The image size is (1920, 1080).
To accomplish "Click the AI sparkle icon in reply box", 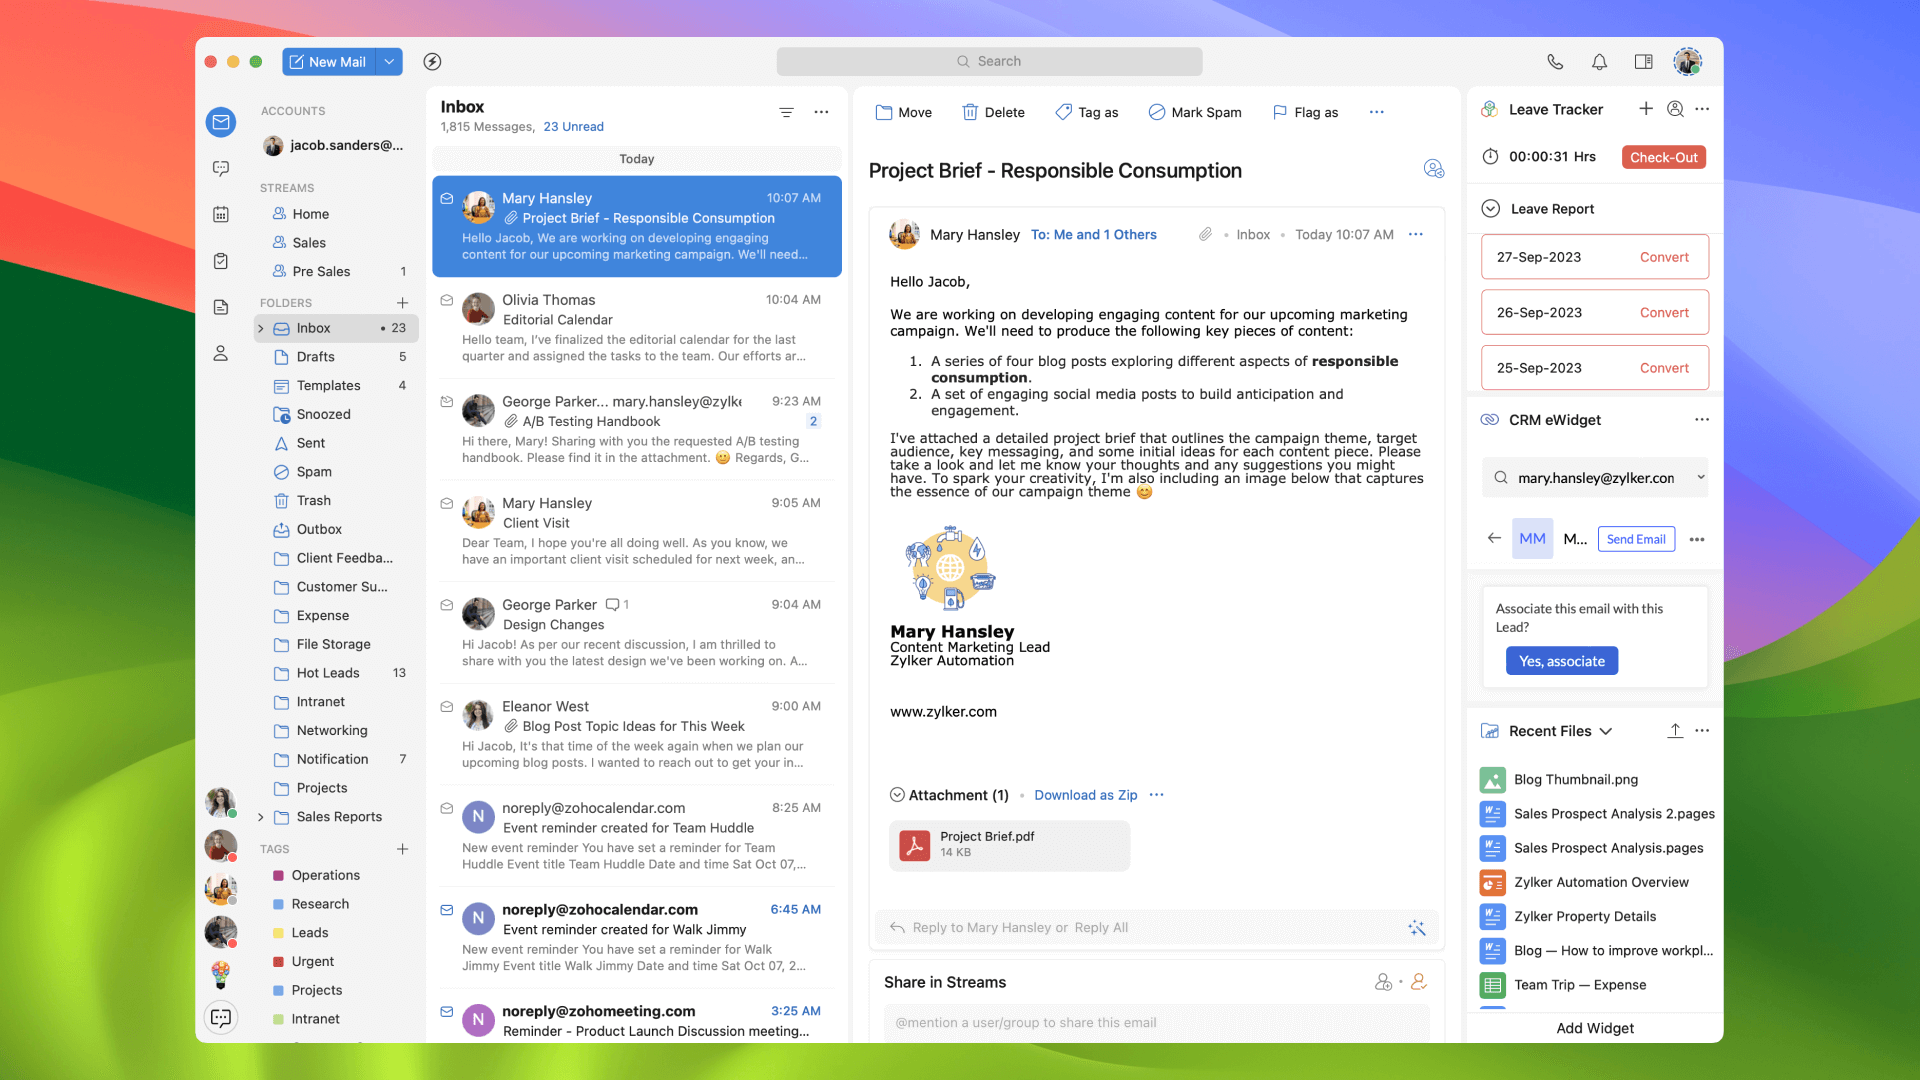I will pos(1417,928).
